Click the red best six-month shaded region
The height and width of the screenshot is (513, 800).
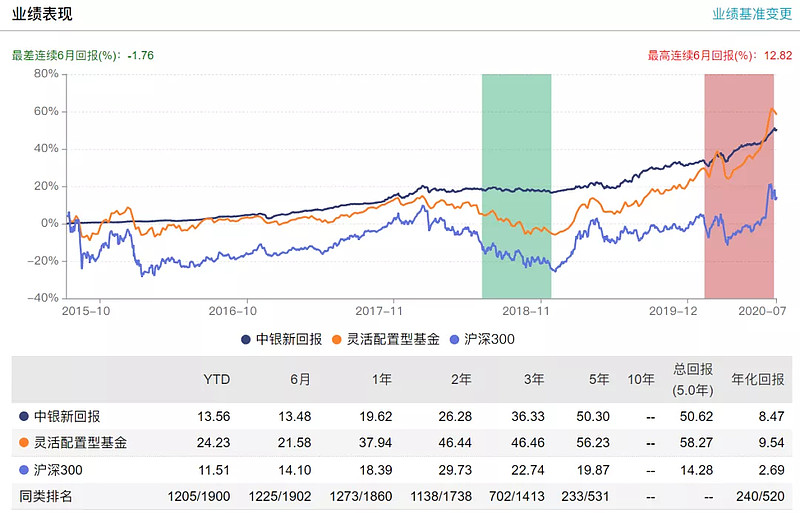click(x=739, y=185)
